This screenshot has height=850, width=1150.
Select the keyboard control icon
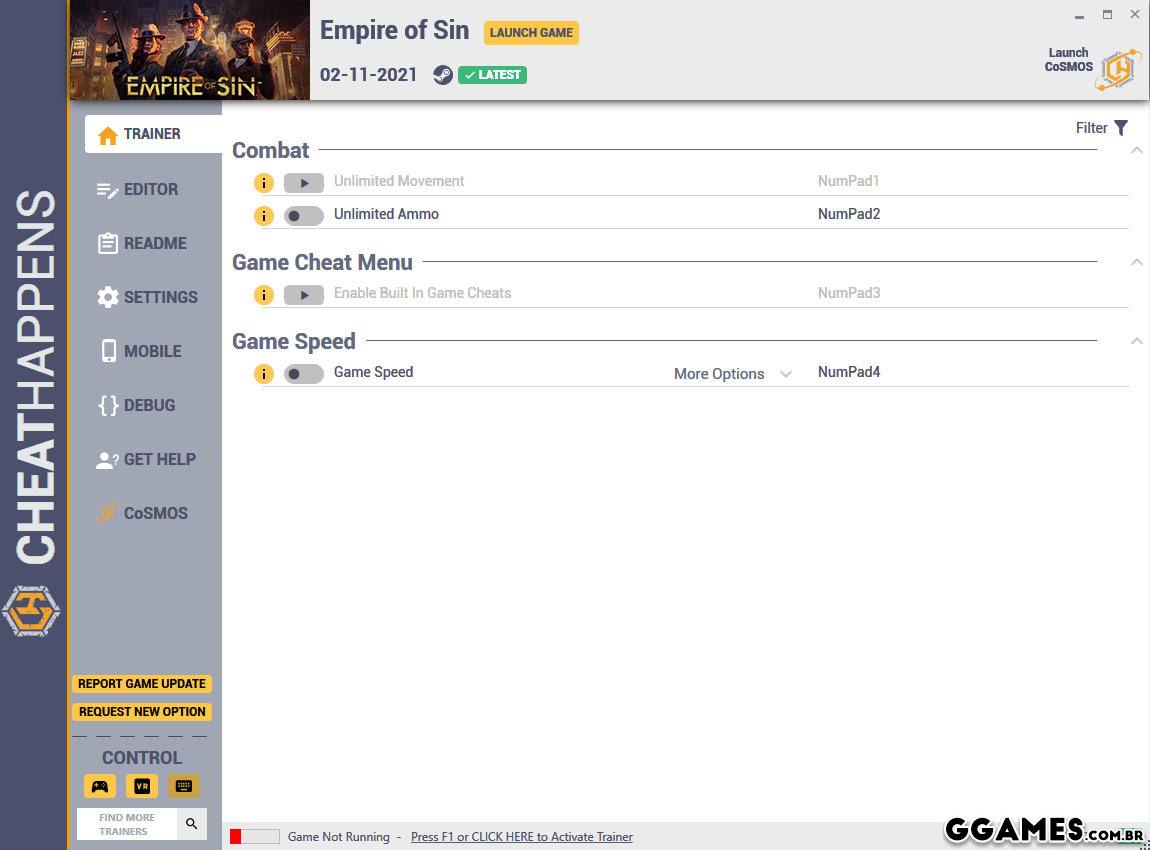pyautogui.click(x=184, y=786)
